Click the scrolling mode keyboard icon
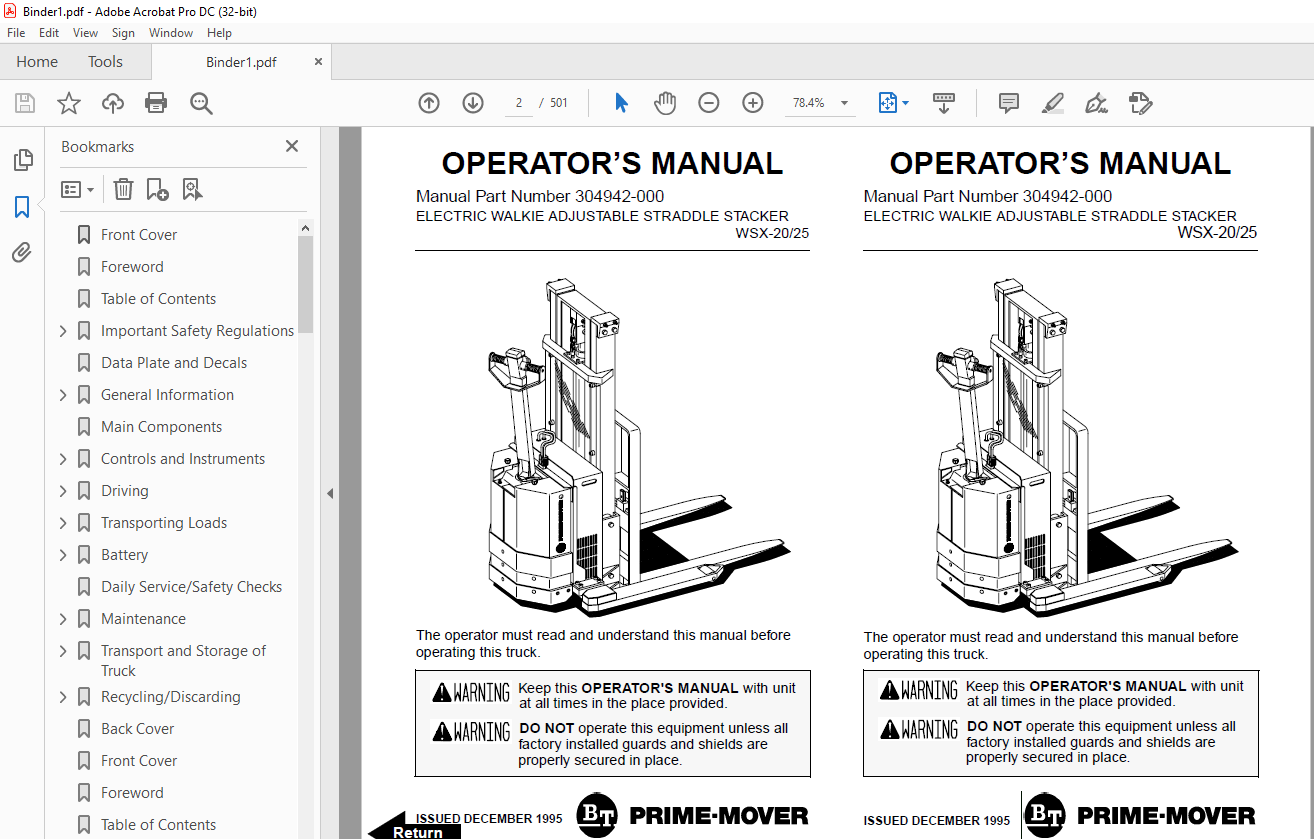Viewport: 1314px width, 839px height. pyautogui.click(x=944, y=103)
